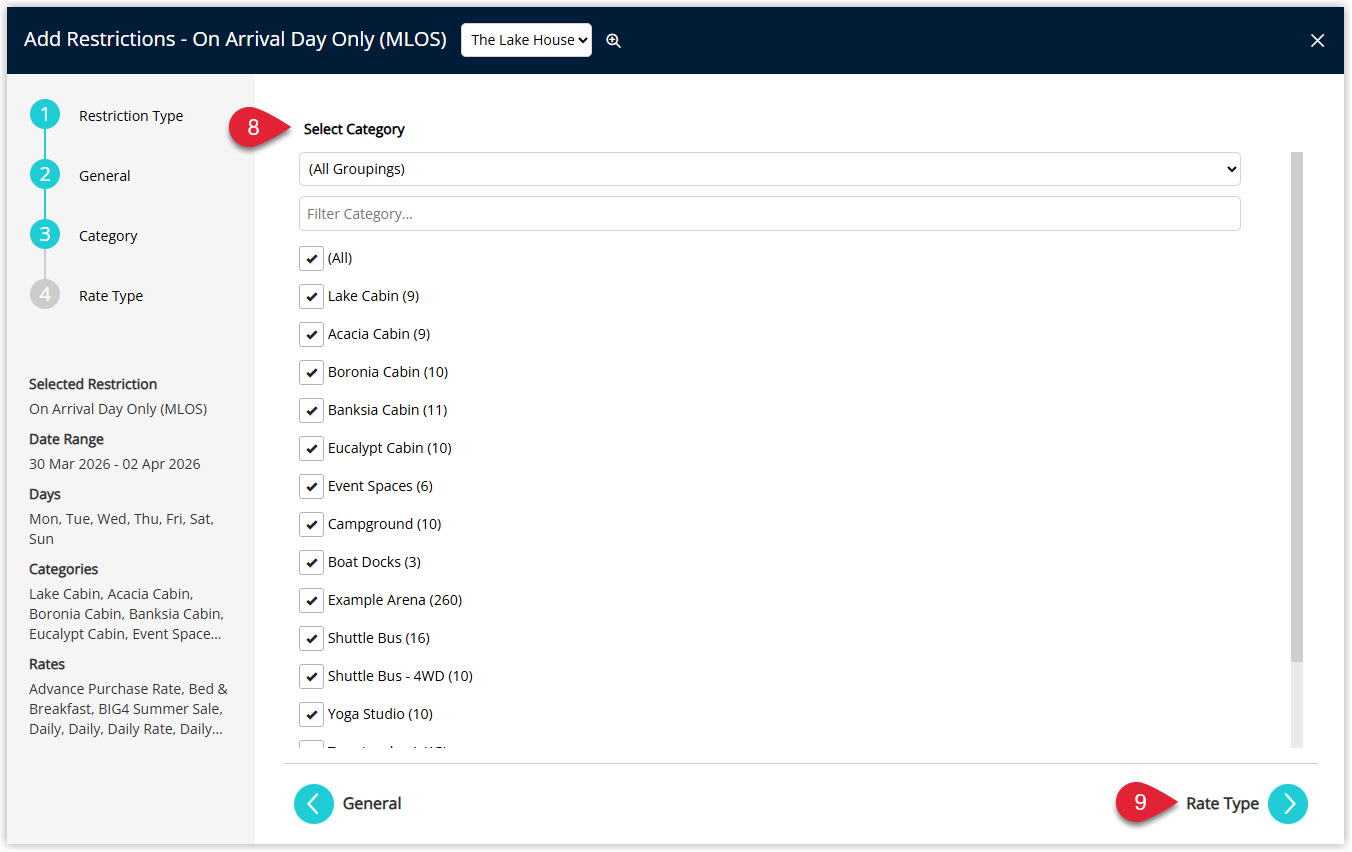Click the left arrow circle to go back to General
This screenshot has width=1352, height=852.
(x=314, y=804)
